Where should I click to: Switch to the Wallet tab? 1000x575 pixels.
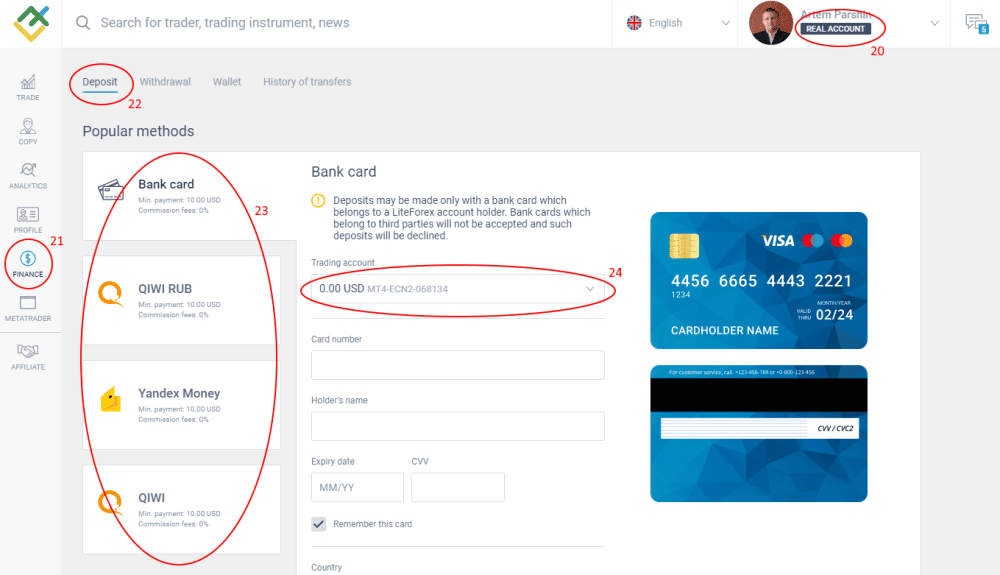(x=227, y=82)
